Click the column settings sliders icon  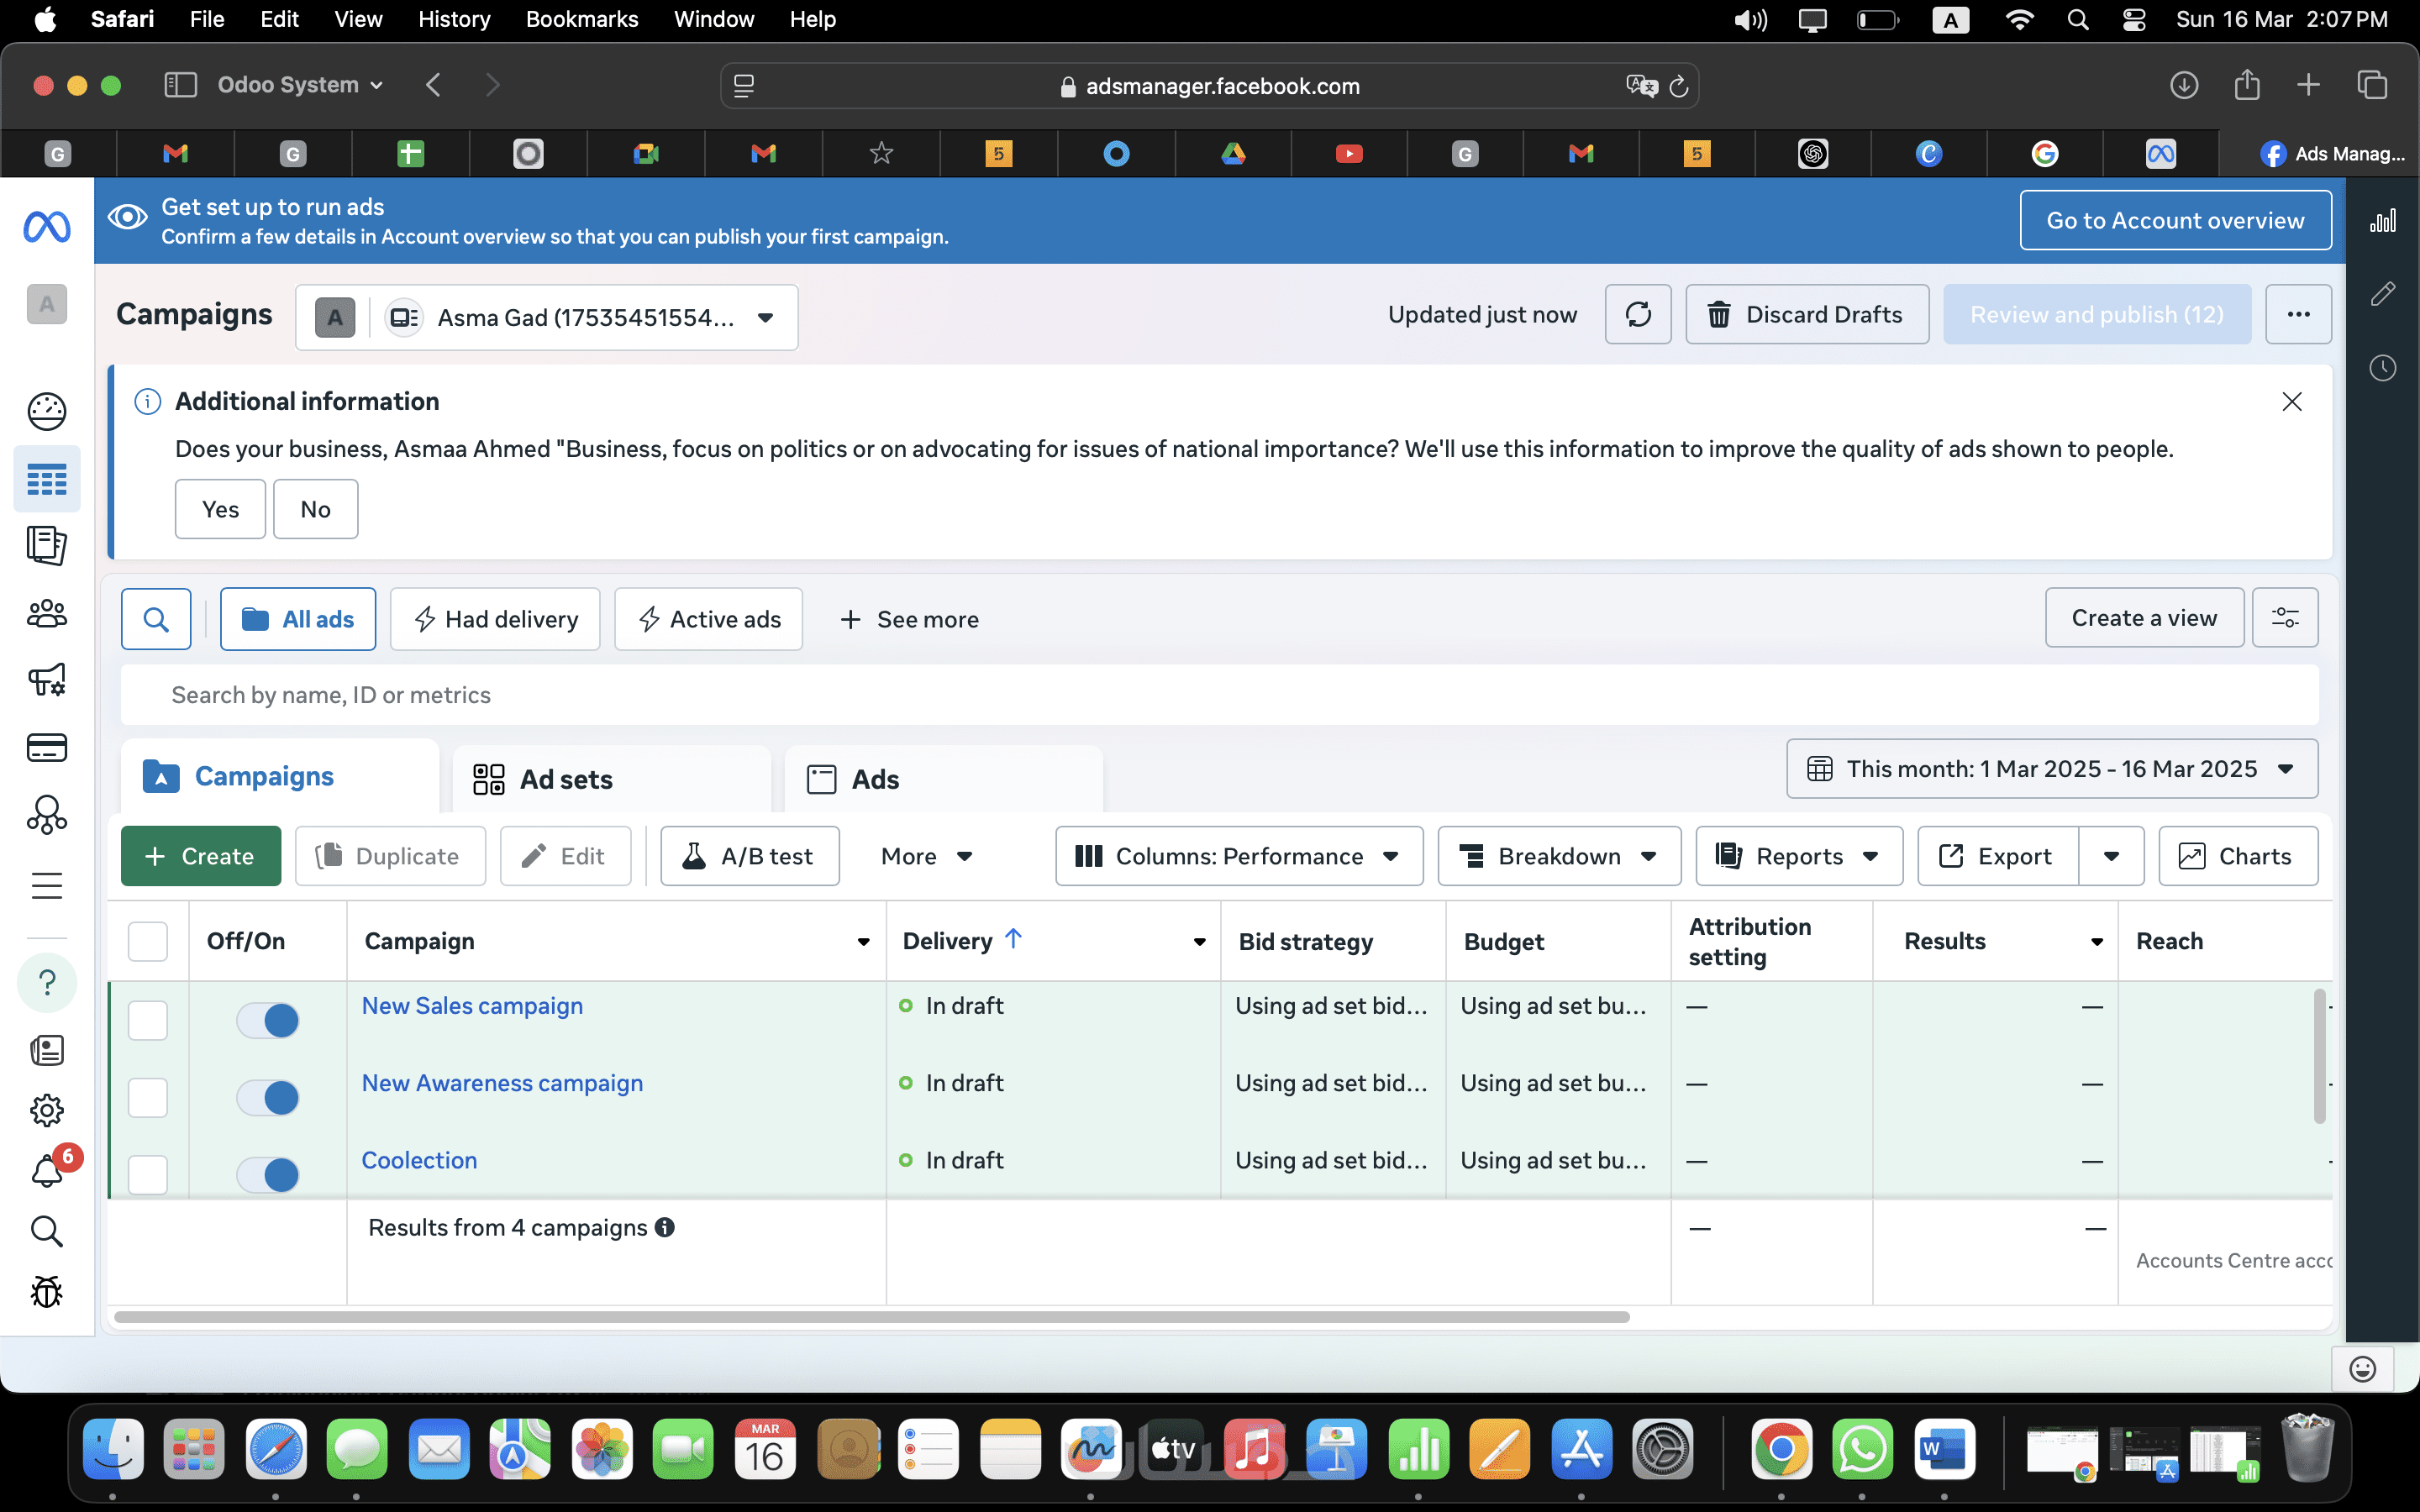pos(2284,618)
